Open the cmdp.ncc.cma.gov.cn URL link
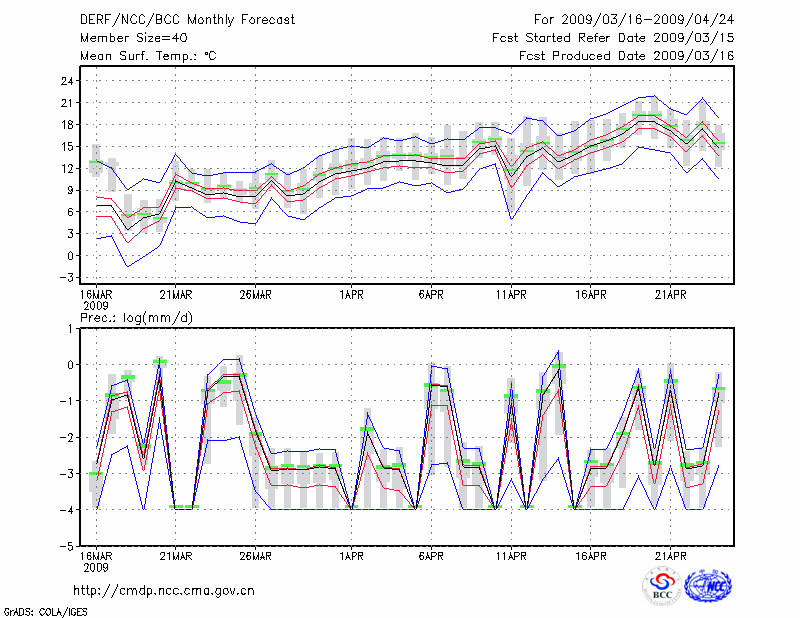This screenshot has width=800, height=618. tap(164, 590)
